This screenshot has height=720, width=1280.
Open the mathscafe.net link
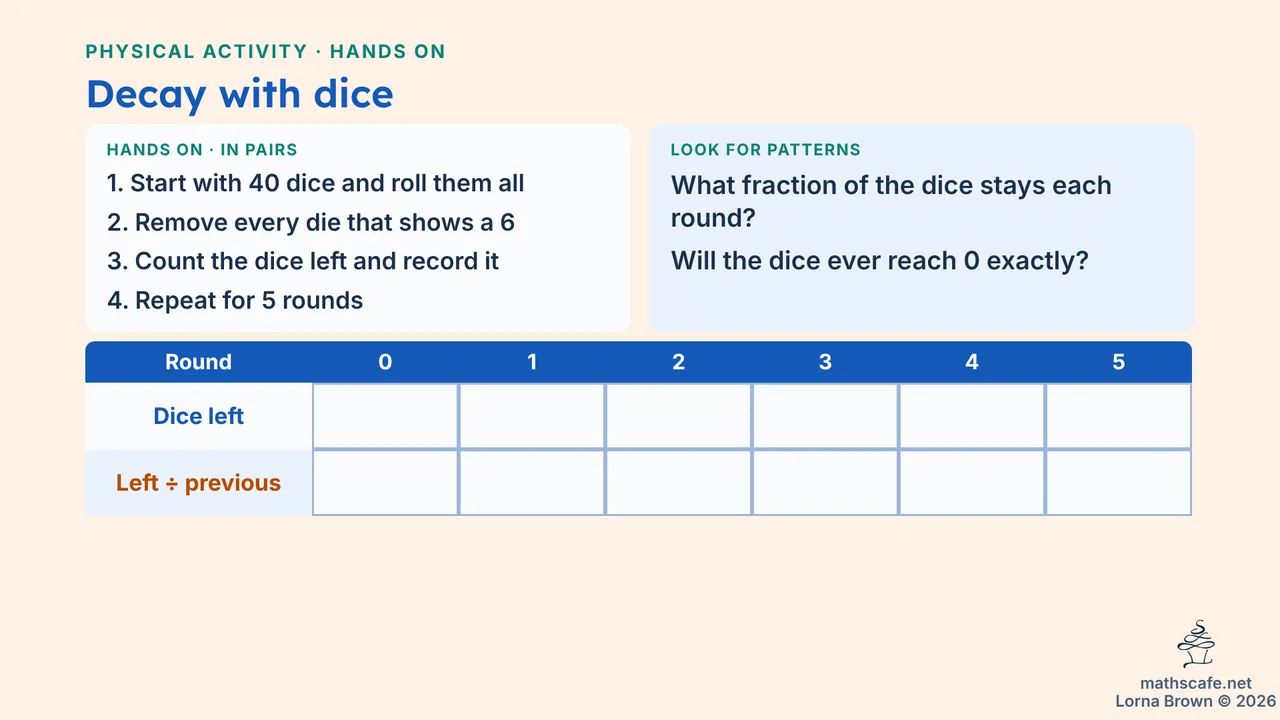pos(1196,684)
